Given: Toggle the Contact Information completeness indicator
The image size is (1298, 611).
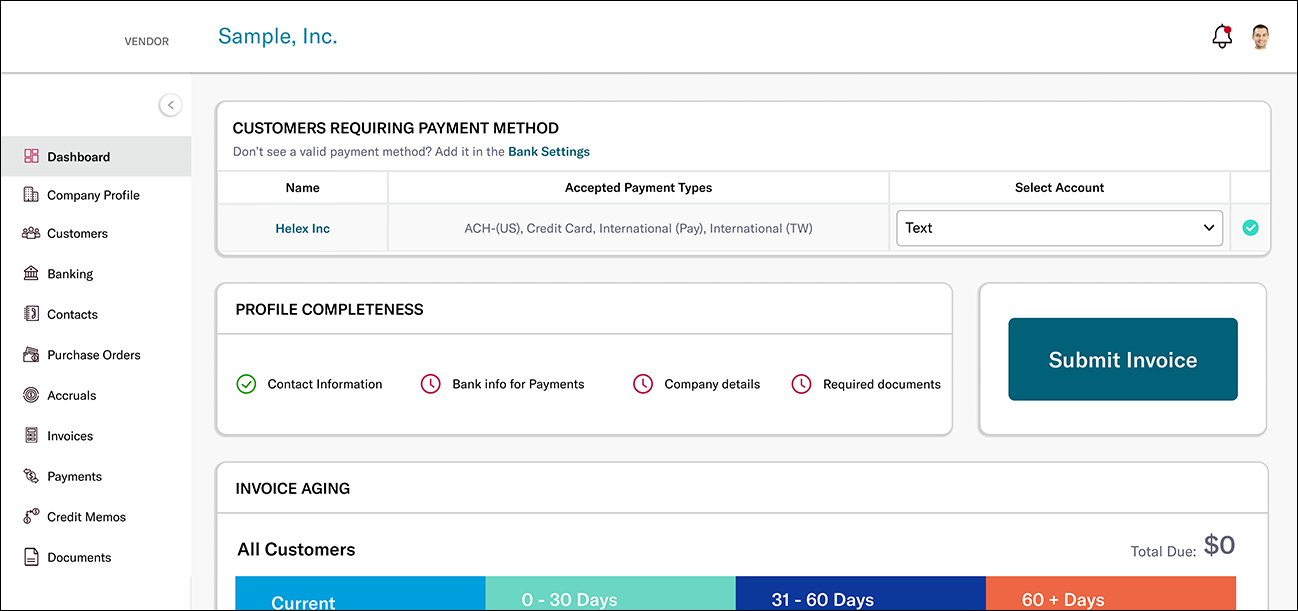Looking at the screenshot, I should [x=246, y=384].
